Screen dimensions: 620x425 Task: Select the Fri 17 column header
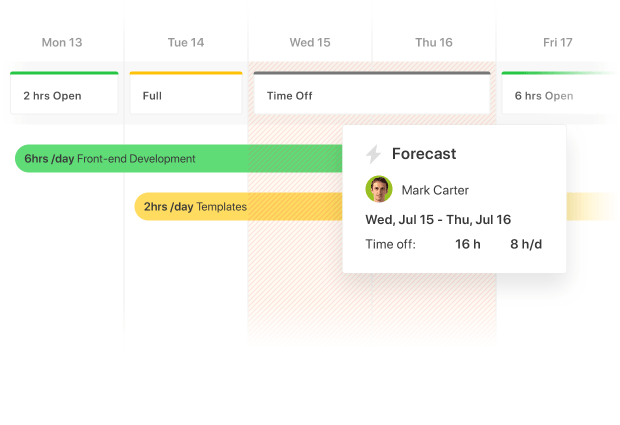coord(558,42)
